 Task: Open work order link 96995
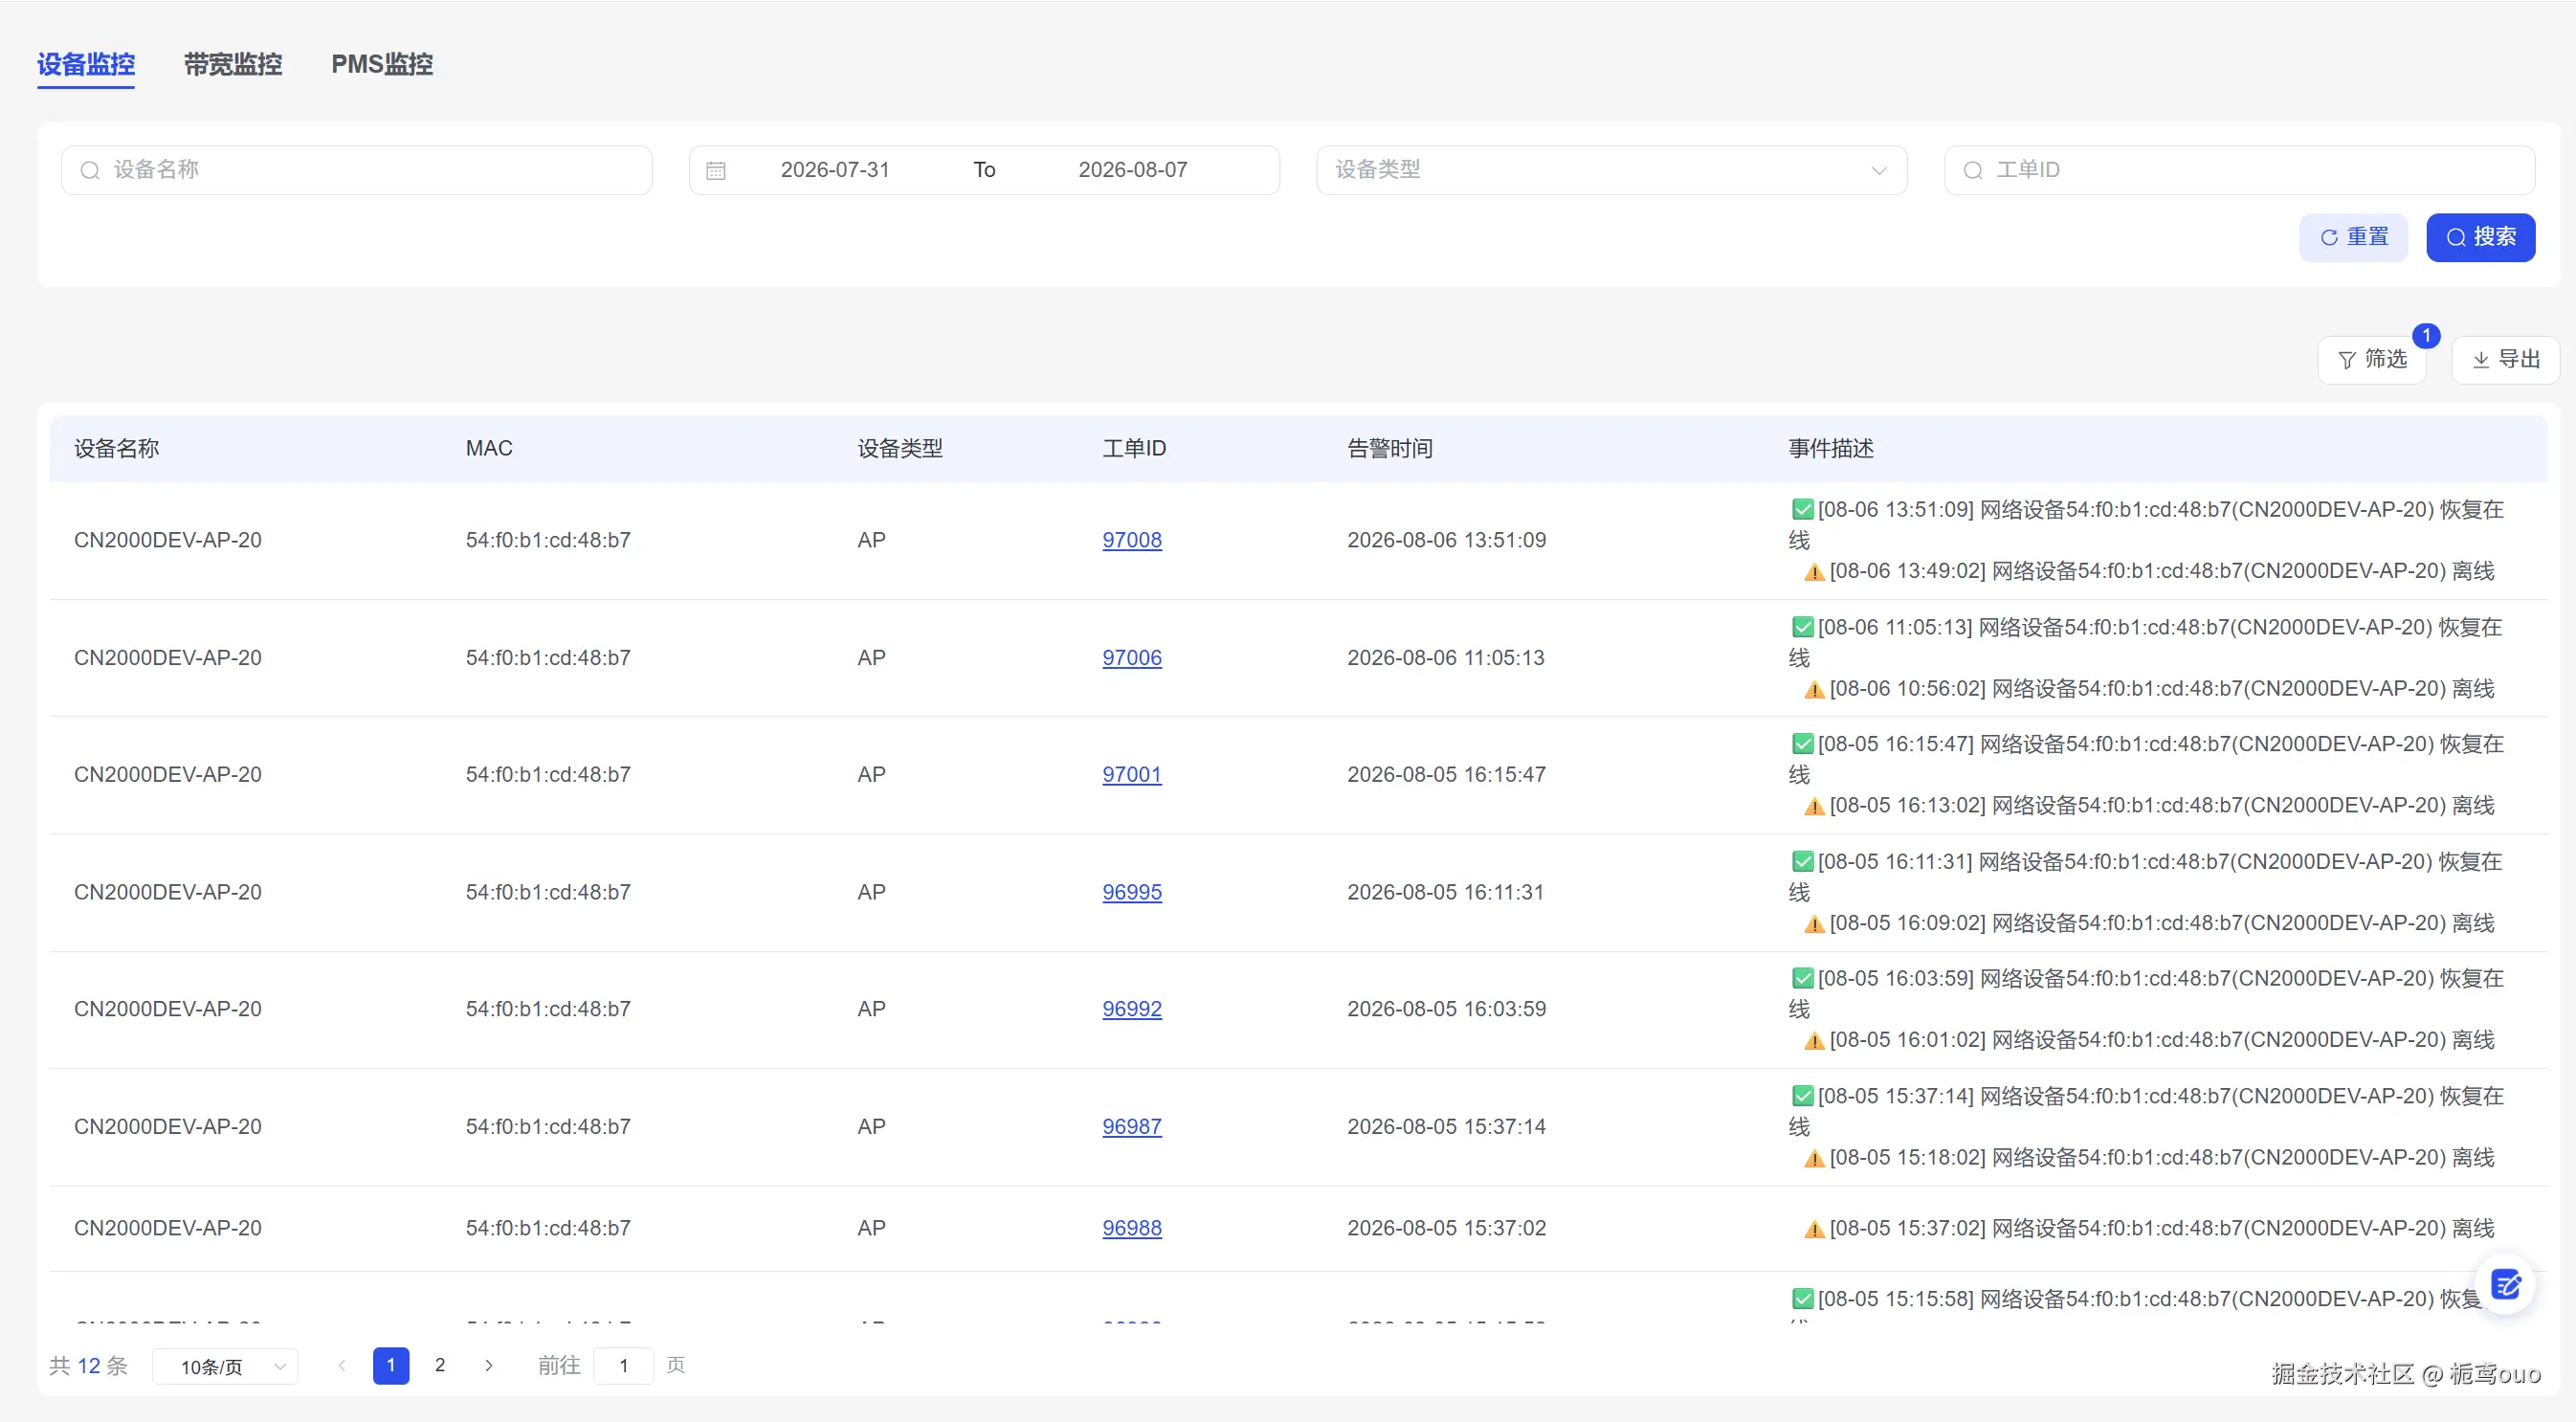pos(1132,892)
